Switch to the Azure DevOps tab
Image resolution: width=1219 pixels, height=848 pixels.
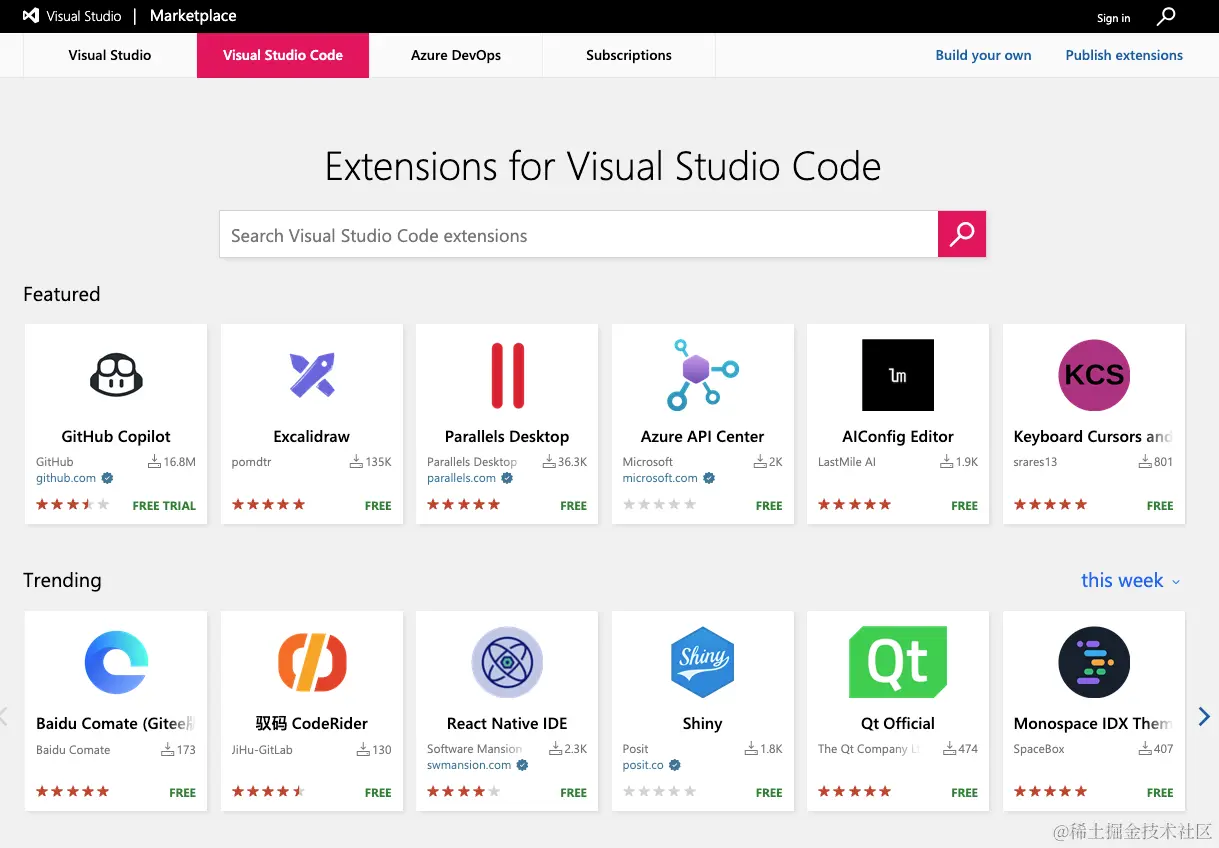(x=456, y=55)
